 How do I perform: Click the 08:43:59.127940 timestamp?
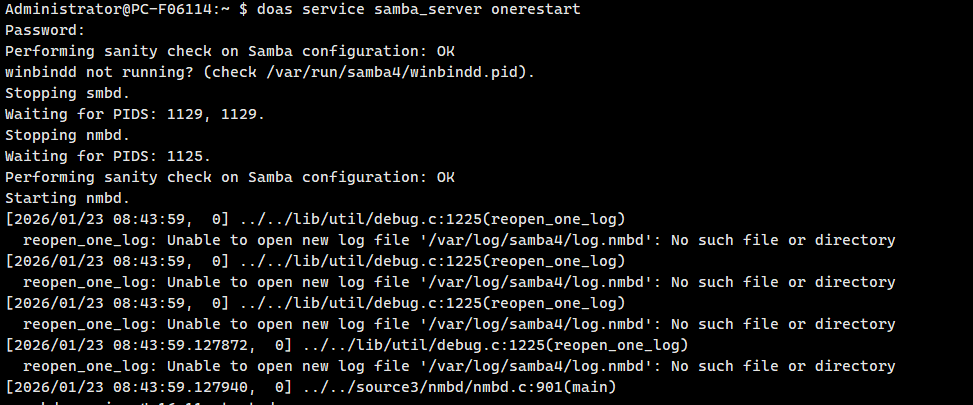[x=164, y=387]
